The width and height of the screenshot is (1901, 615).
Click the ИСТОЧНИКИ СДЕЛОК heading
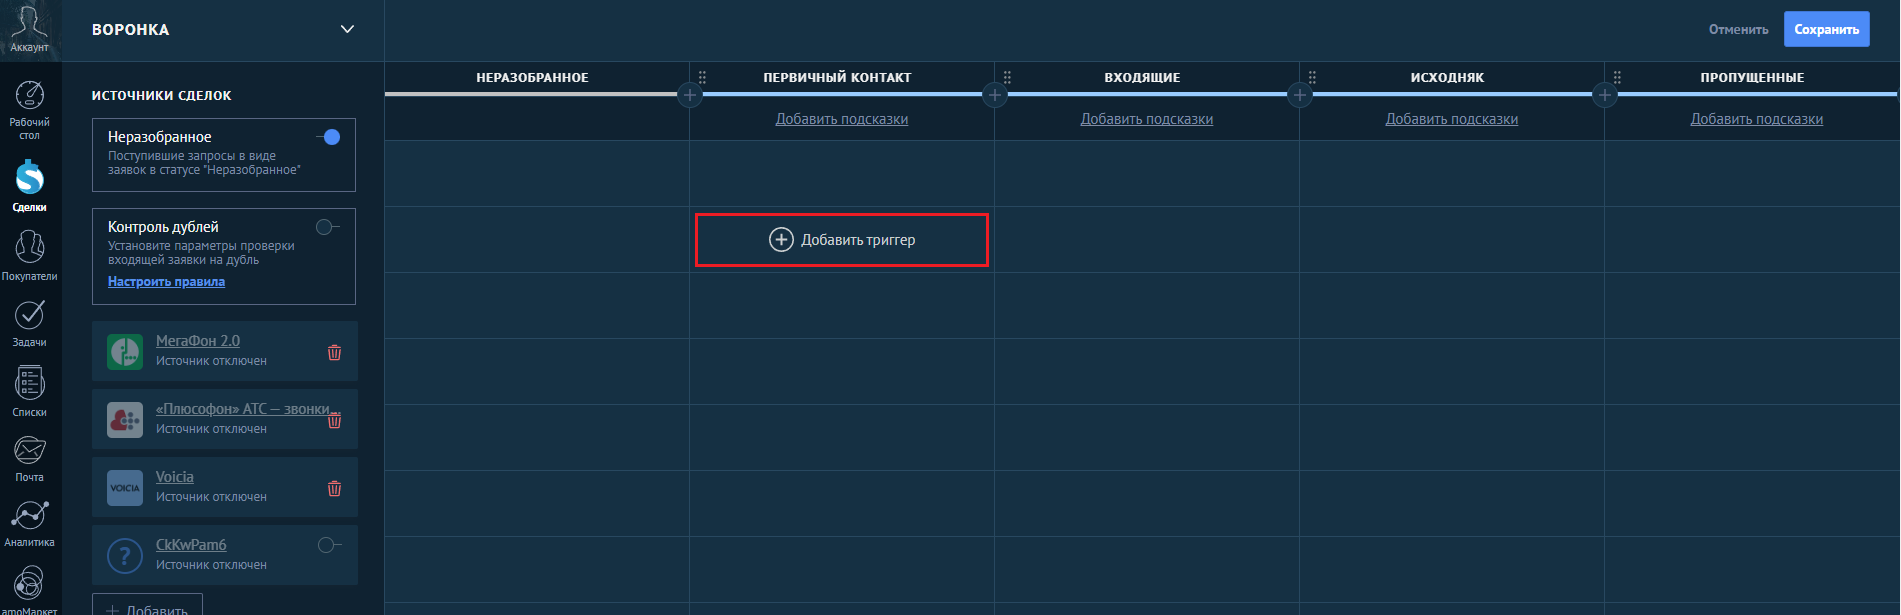161,96
